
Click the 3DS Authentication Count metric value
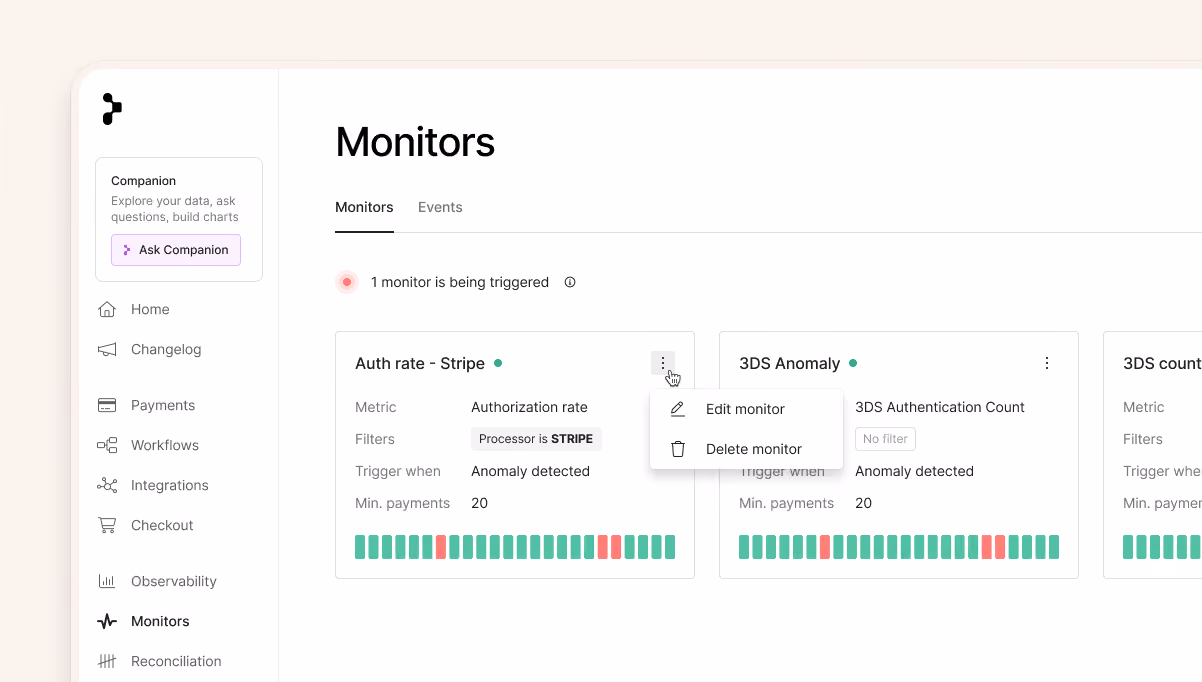[940, 407]
